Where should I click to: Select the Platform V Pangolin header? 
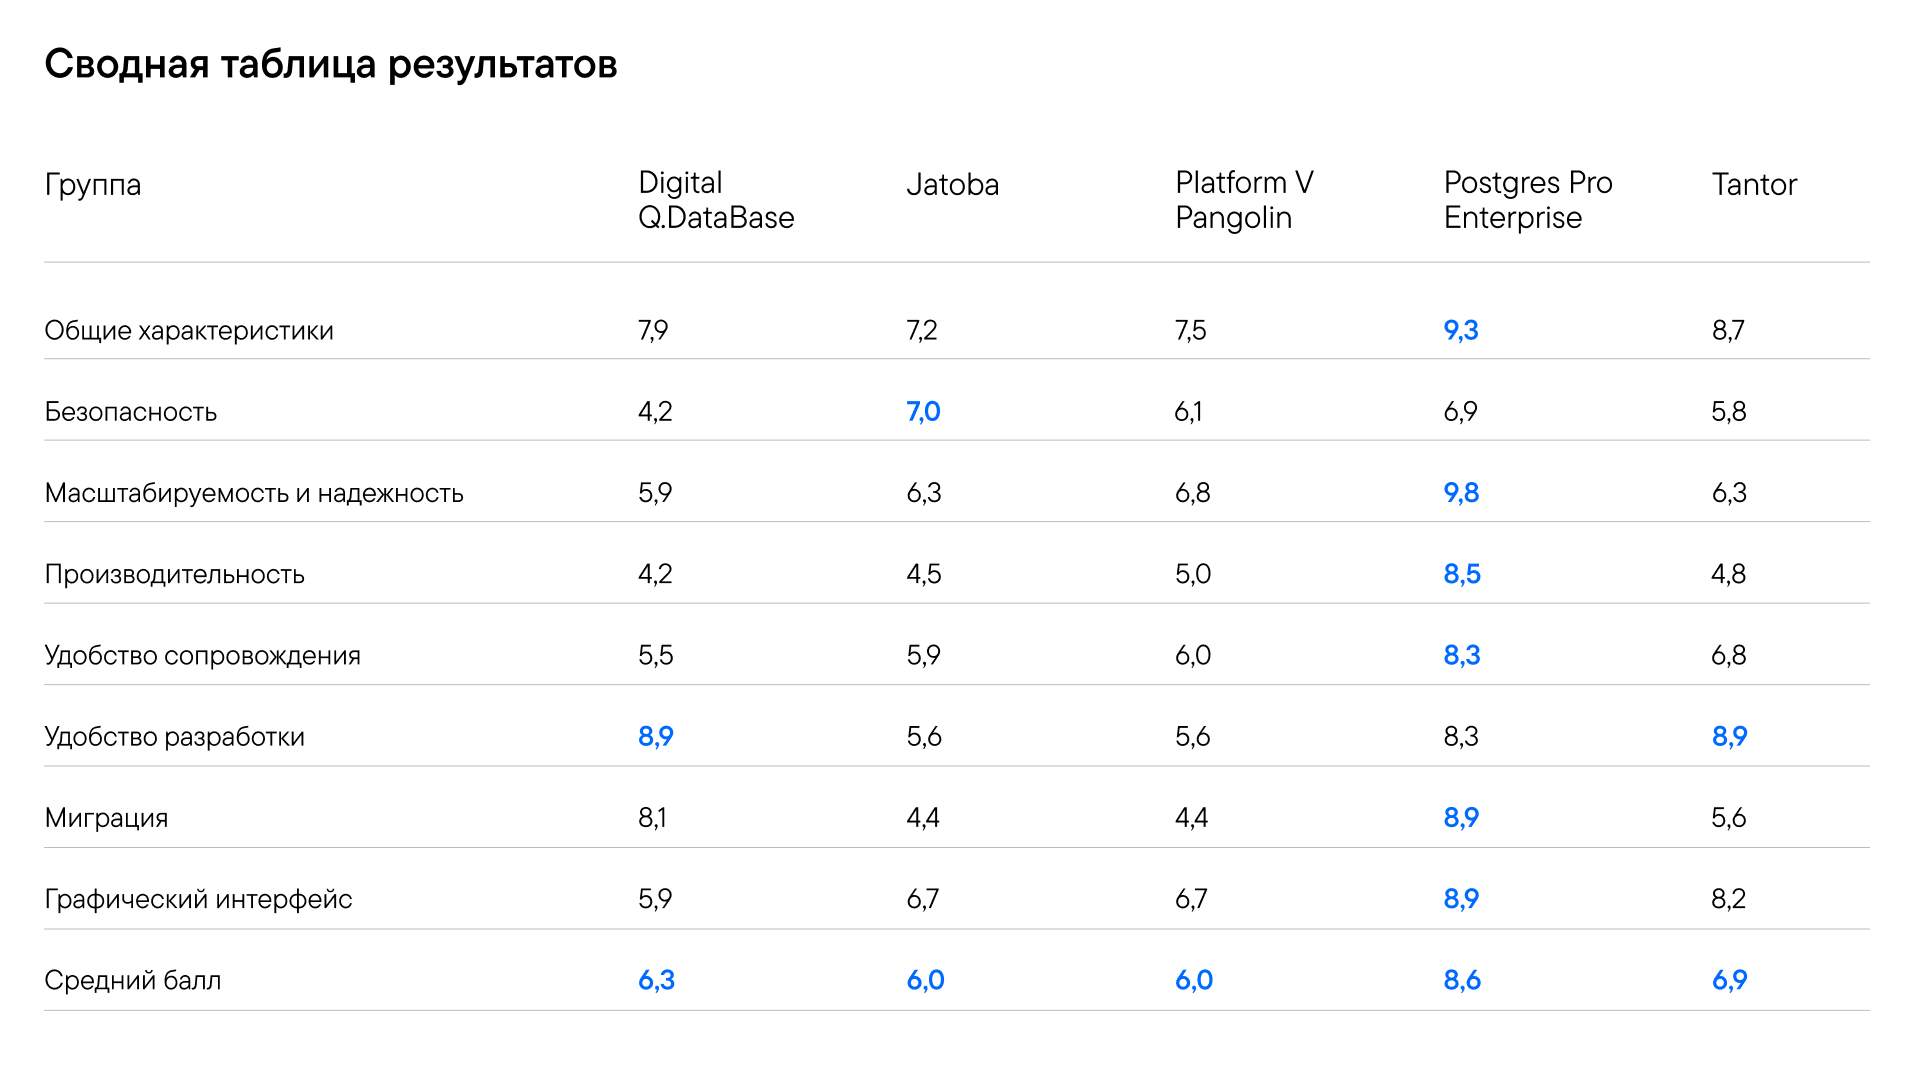click(x=1244, y=200)
